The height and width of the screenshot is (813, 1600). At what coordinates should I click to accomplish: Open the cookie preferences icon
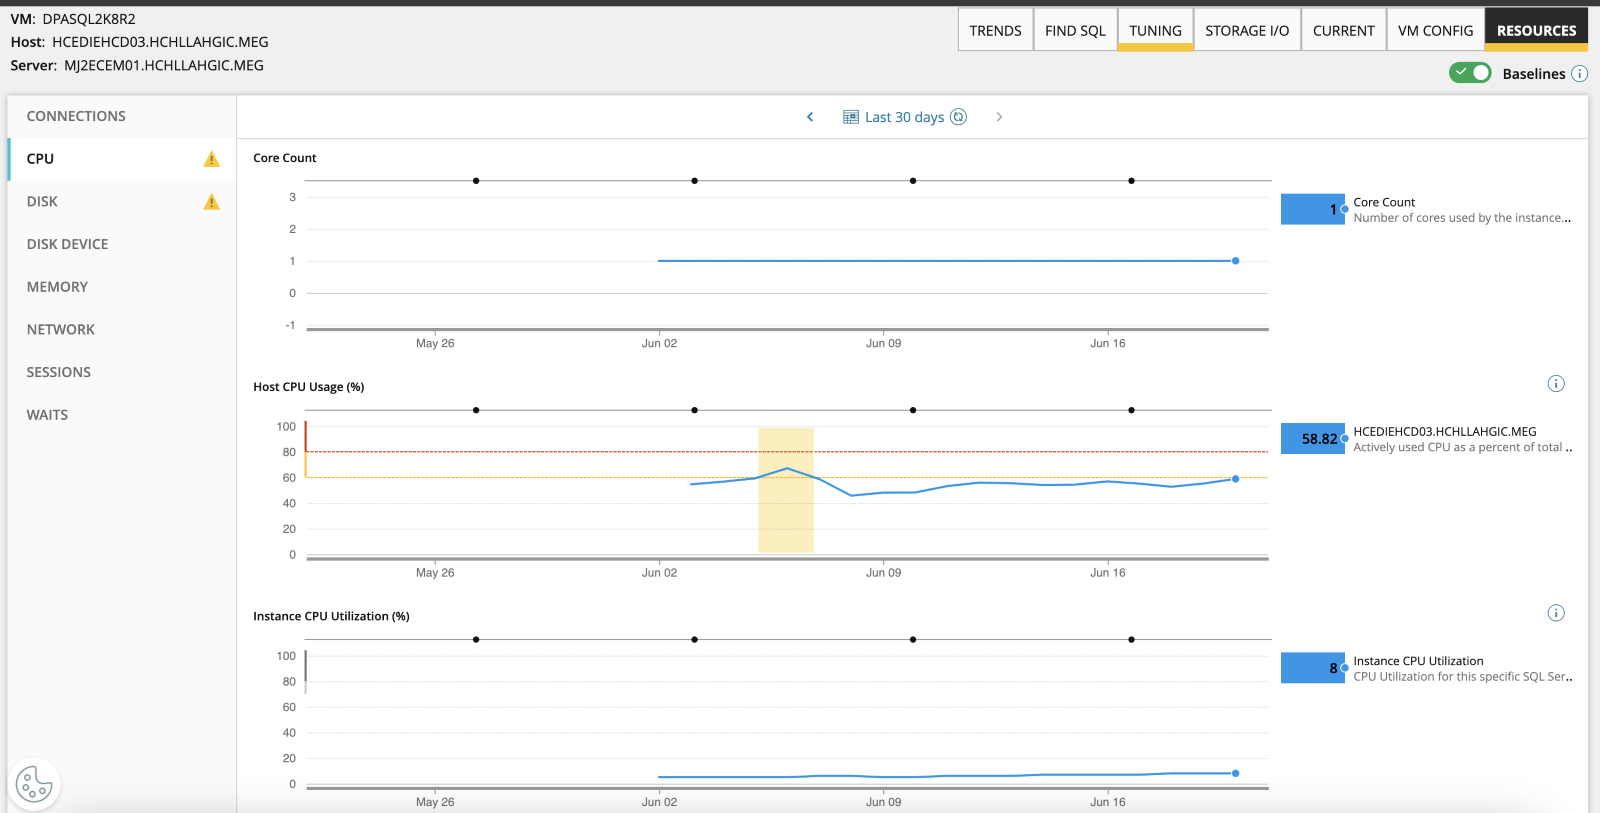(x=34, y=784)
